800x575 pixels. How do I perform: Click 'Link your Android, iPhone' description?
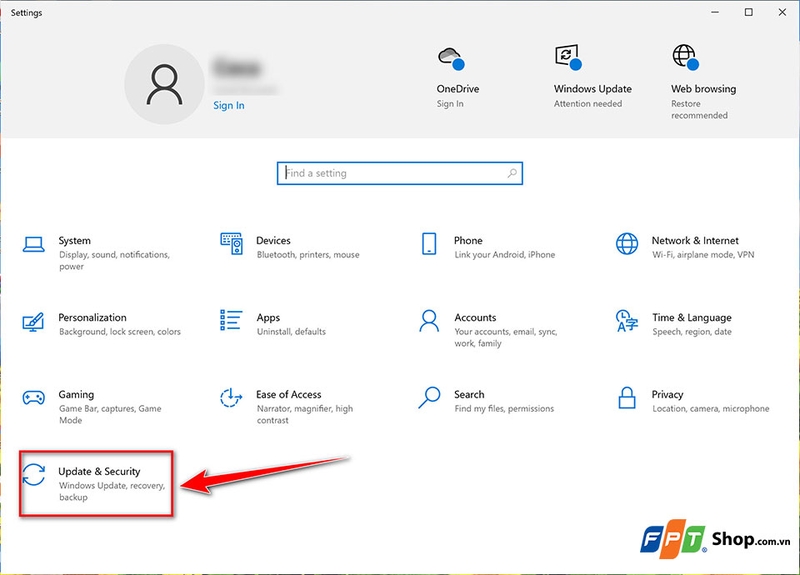(x=505, y=255)
